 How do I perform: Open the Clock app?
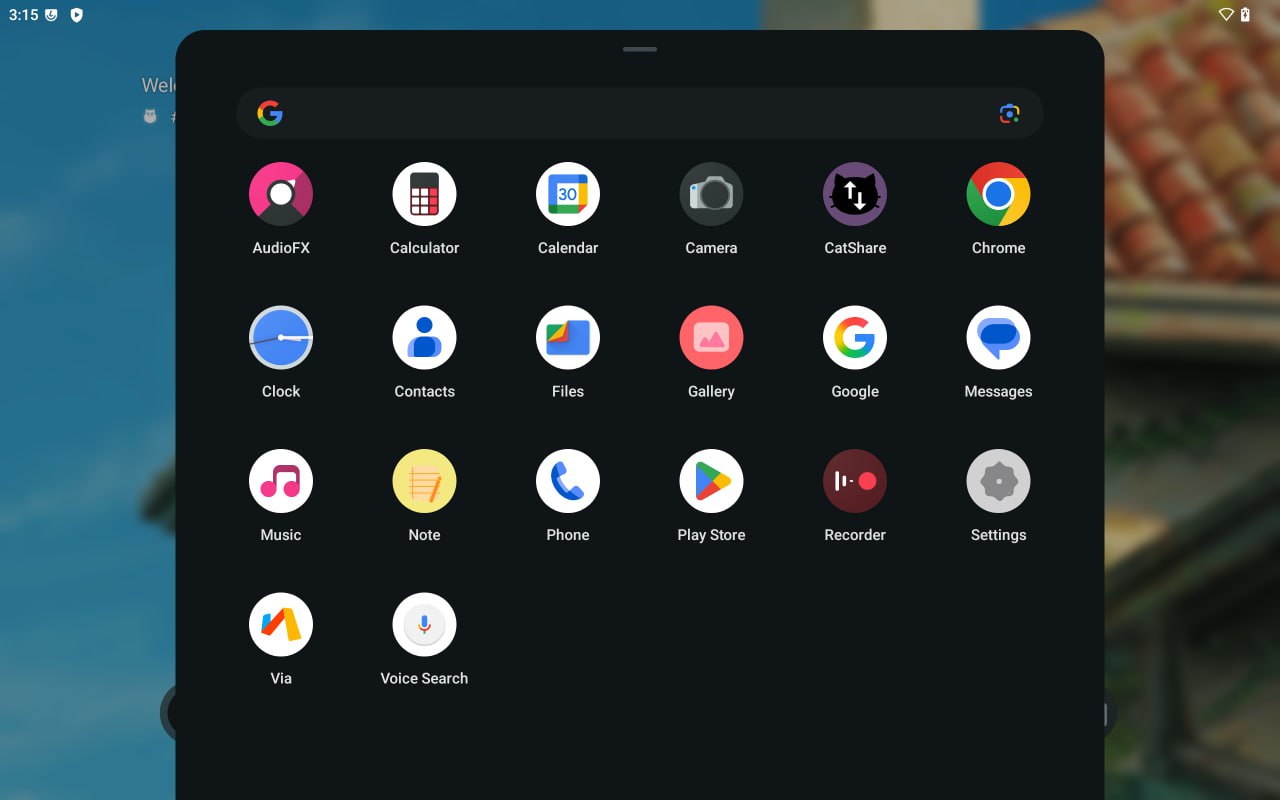[281, 338]
